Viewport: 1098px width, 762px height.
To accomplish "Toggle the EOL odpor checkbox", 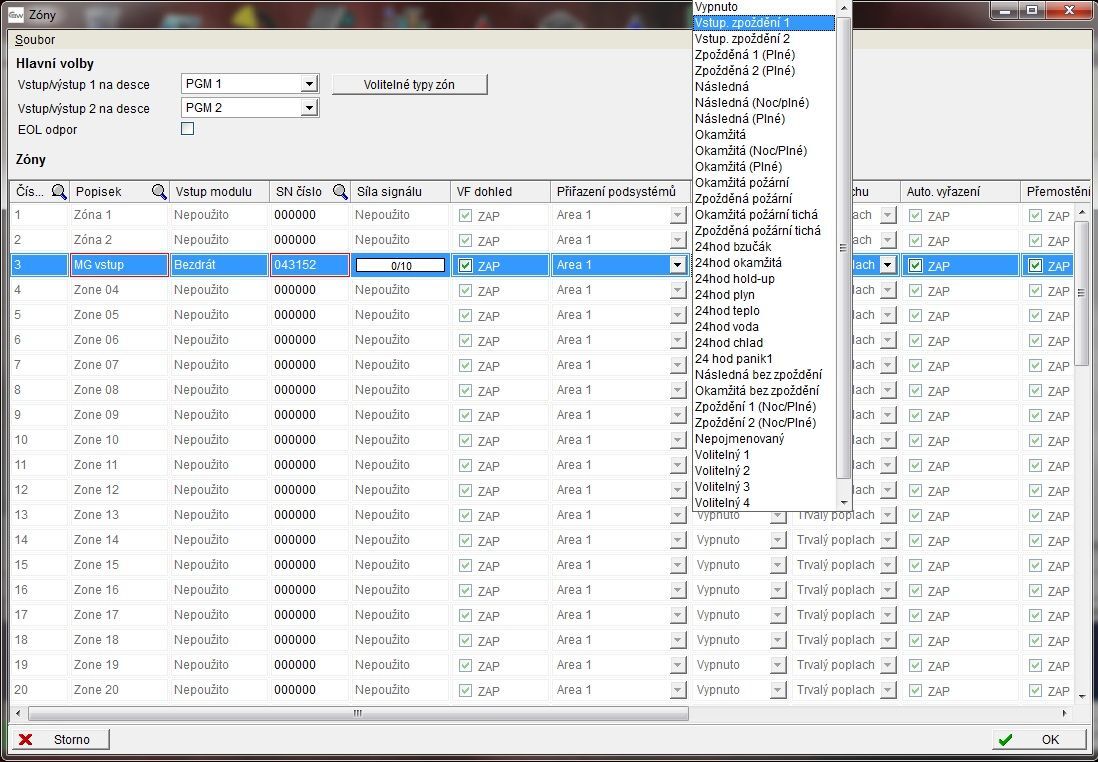I will pyautogui.click(x=187, y=129).
